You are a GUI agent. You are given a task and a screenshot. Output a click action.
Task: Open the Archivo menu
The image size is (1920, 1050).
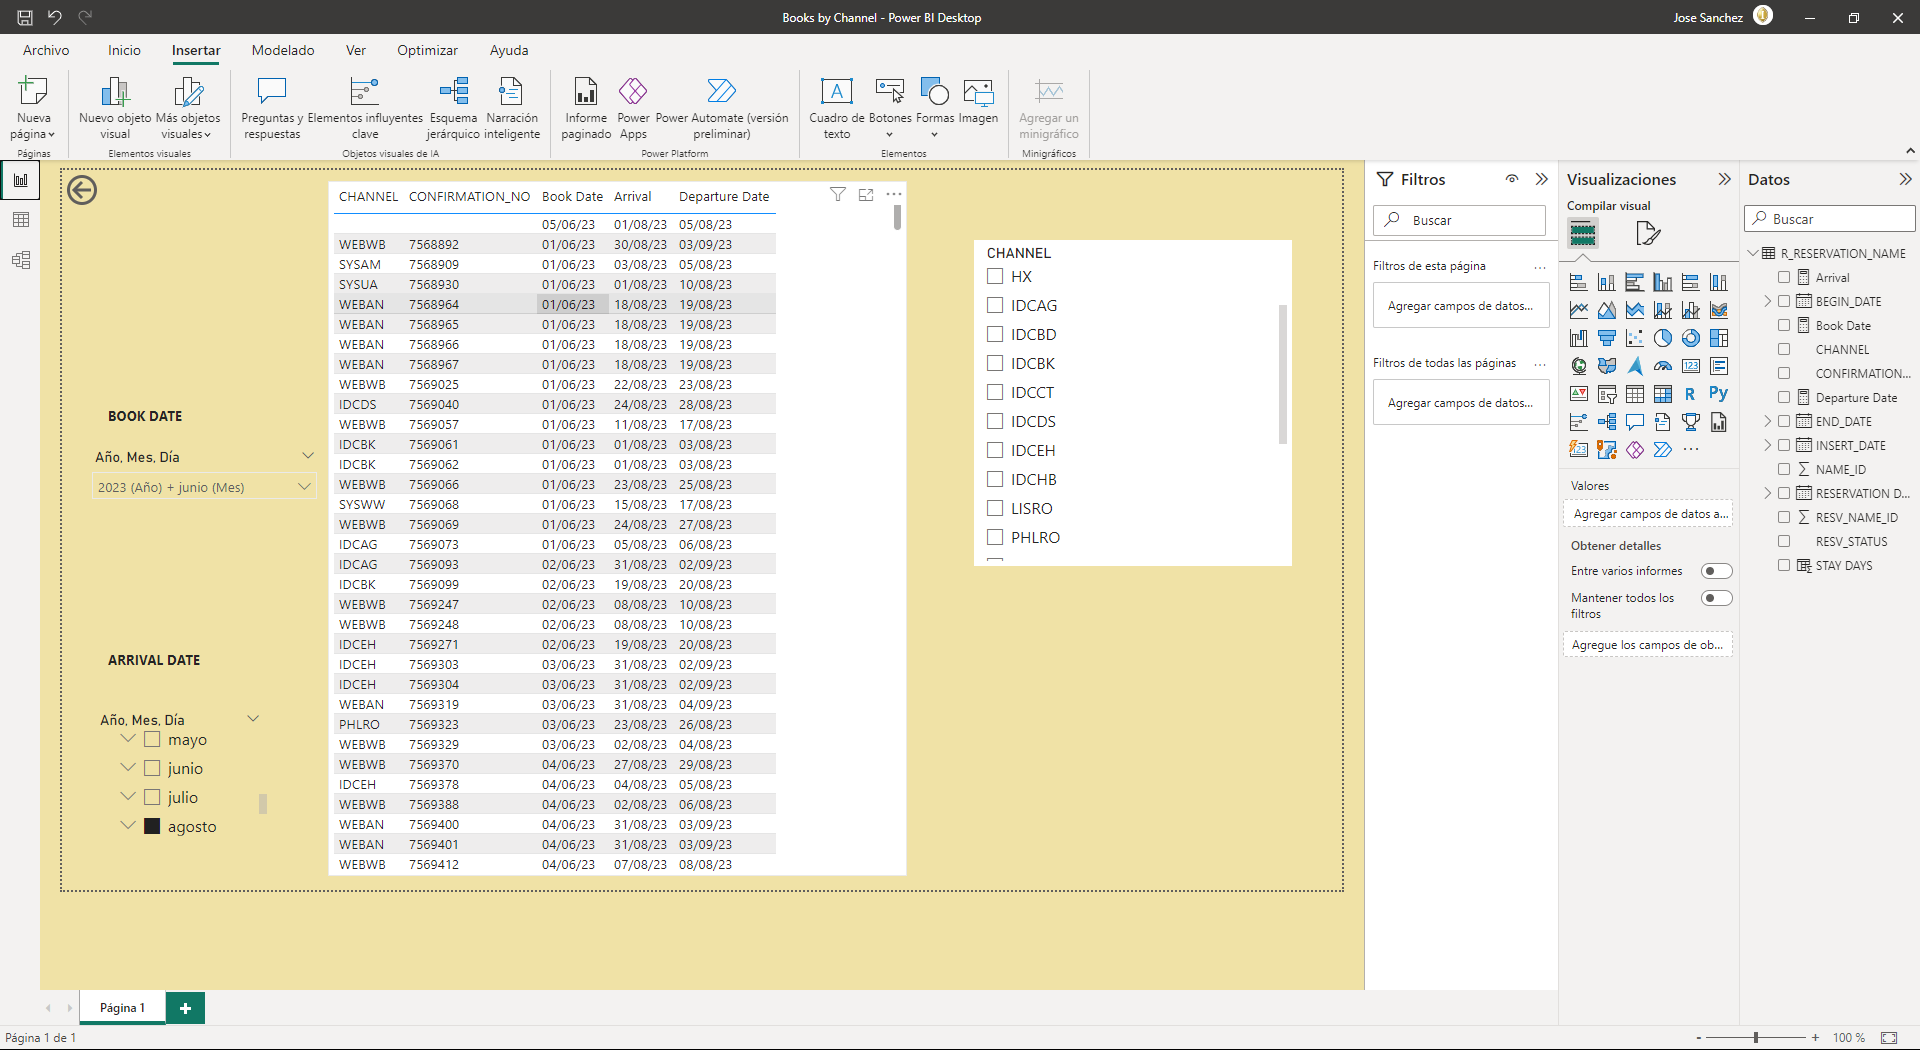point(46,50)
